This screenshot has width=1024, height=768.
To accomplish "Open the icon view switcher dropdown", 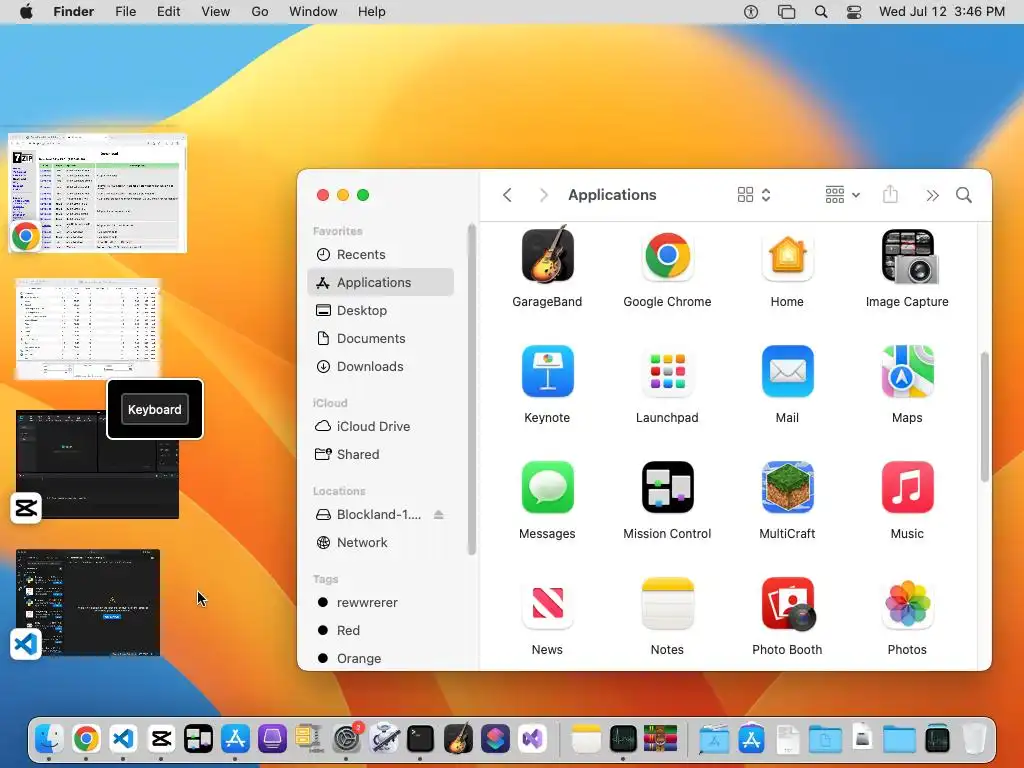I will (x=754, y=195).
